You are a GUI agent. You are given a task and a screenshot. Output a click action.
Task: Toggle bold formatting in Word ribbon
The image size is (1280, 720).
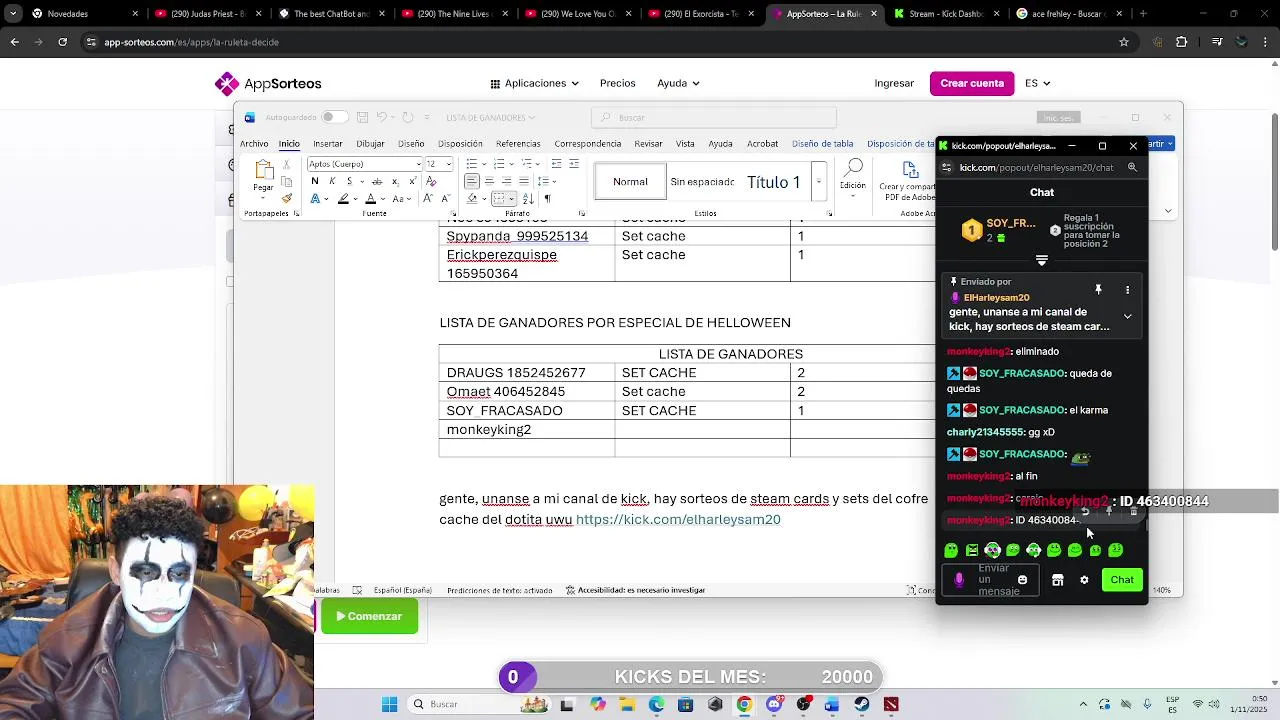(x=315, y=181)
